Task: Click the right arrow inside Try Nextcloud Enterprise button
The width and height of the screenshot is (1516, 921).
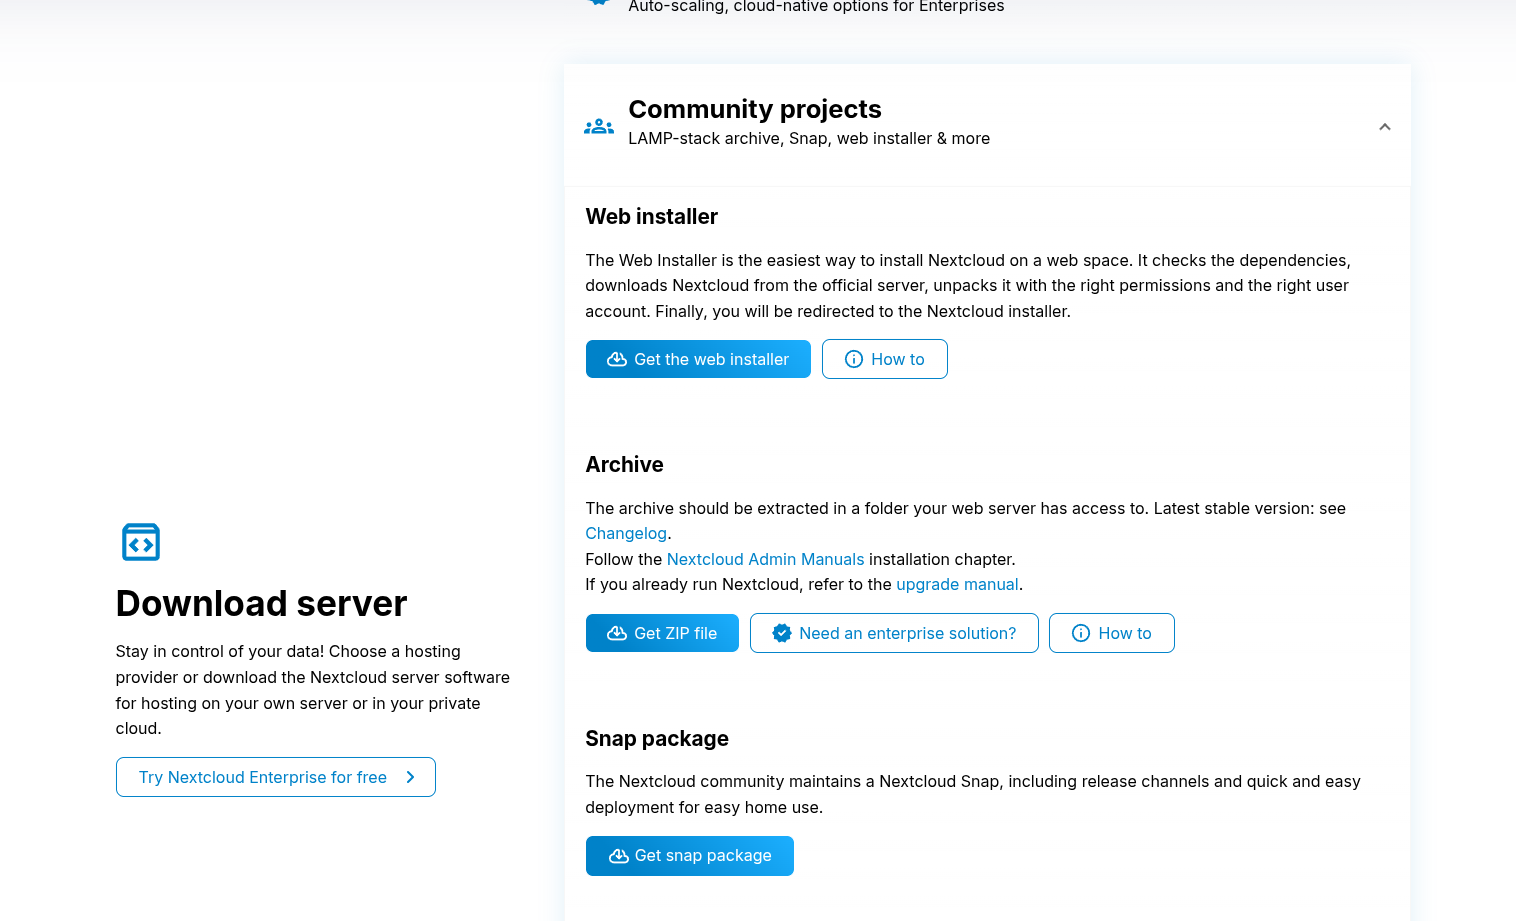Action: 409,777
